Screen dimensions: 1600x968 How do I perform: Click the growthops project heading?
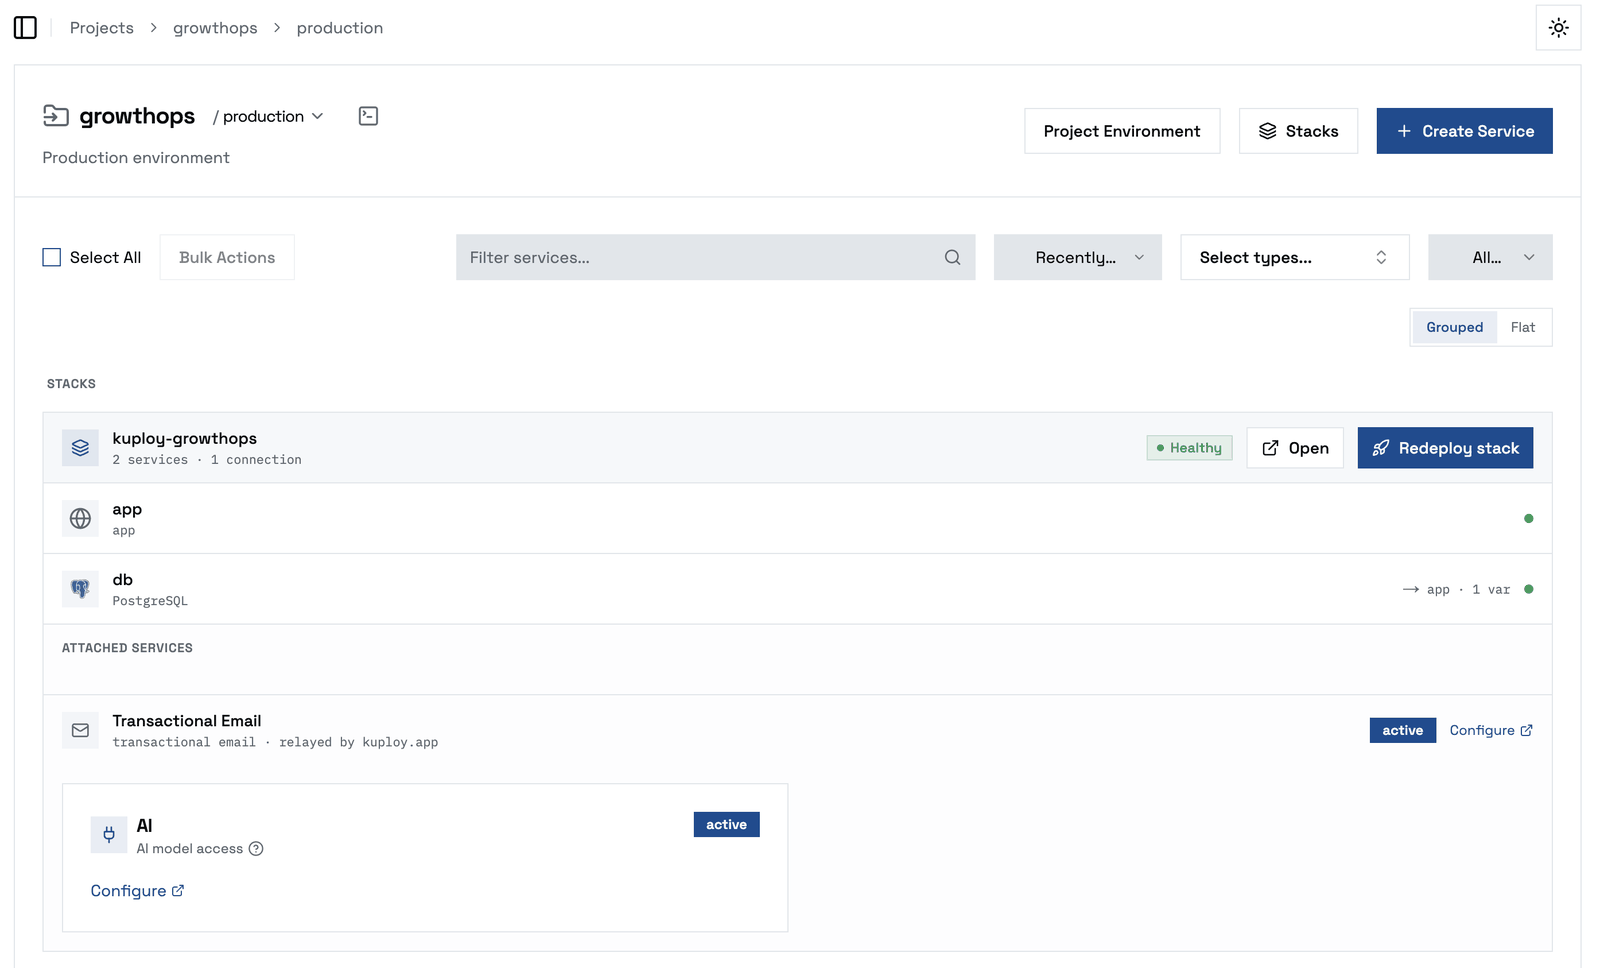click(137, 116)
